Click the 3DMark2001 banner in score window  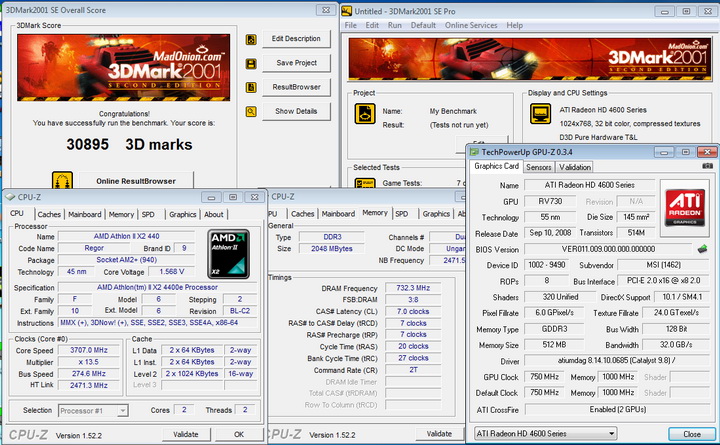(x=124, y=68)
